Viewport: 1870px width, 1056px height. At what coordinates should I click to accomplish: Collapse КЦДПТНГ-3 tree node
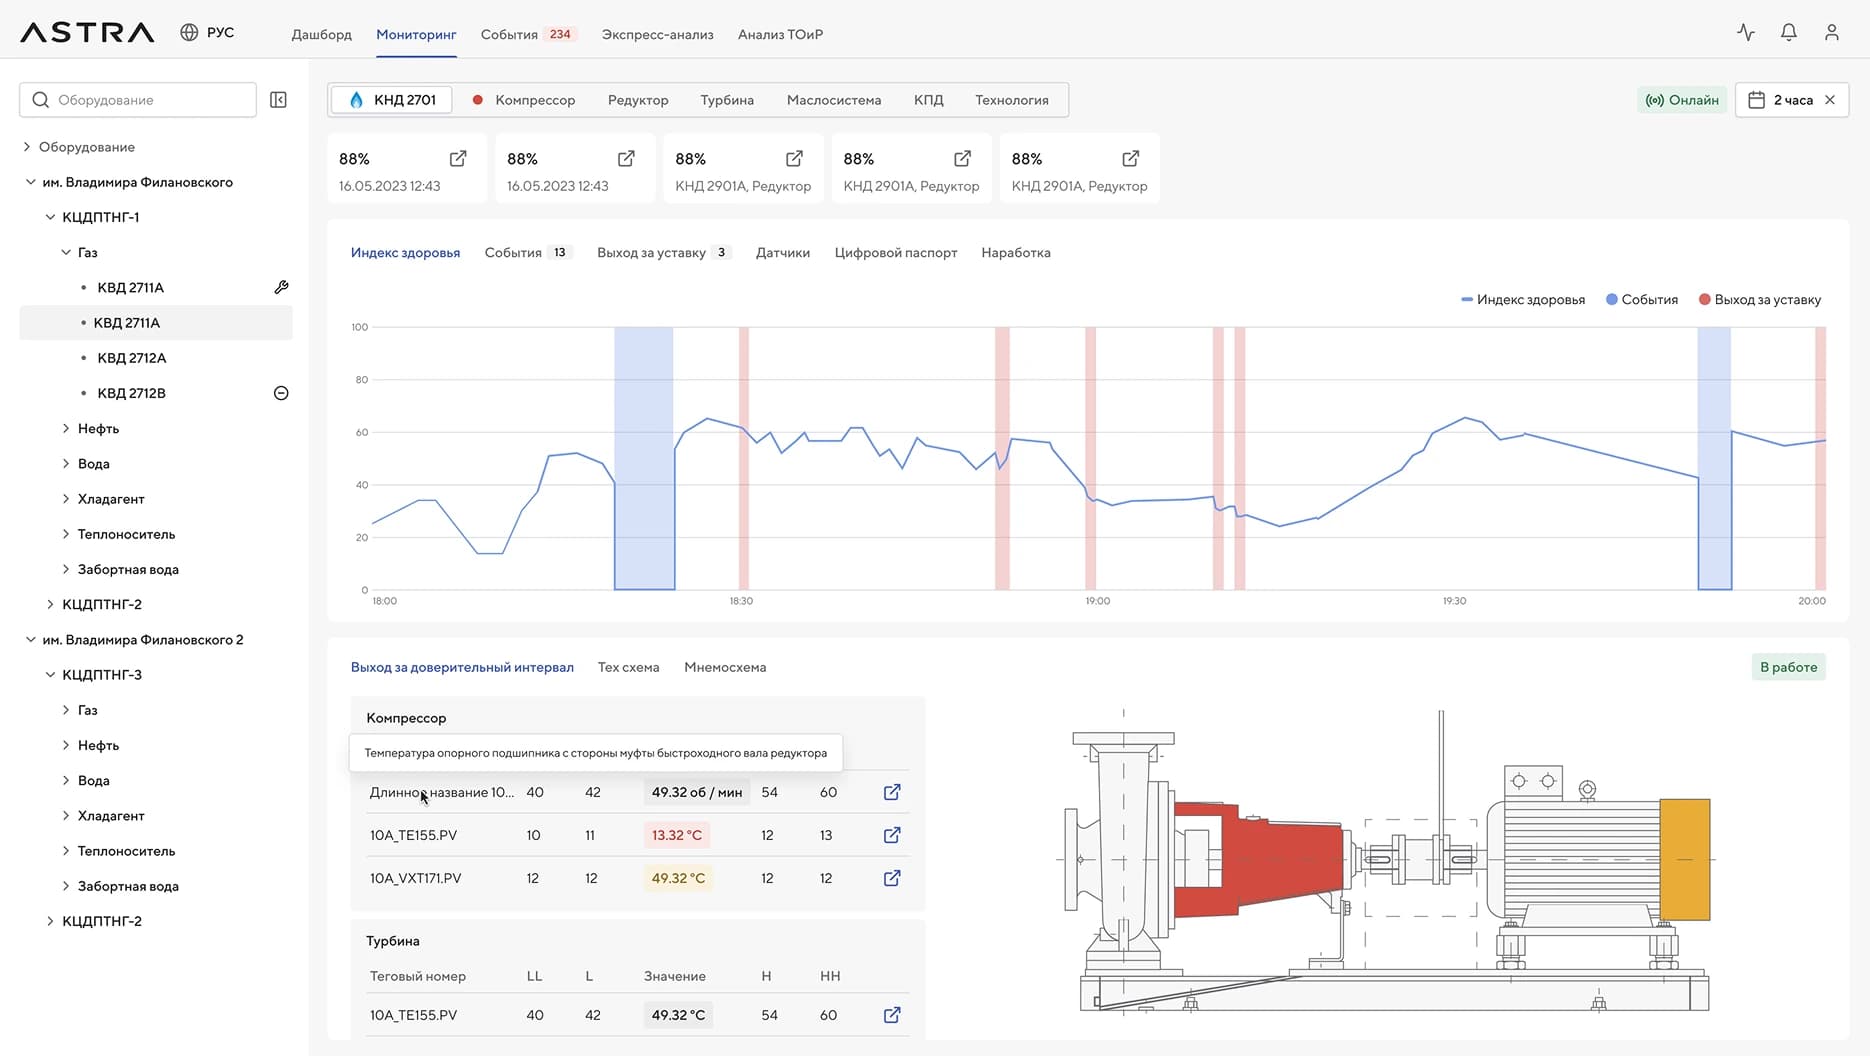tap(50, 674)
